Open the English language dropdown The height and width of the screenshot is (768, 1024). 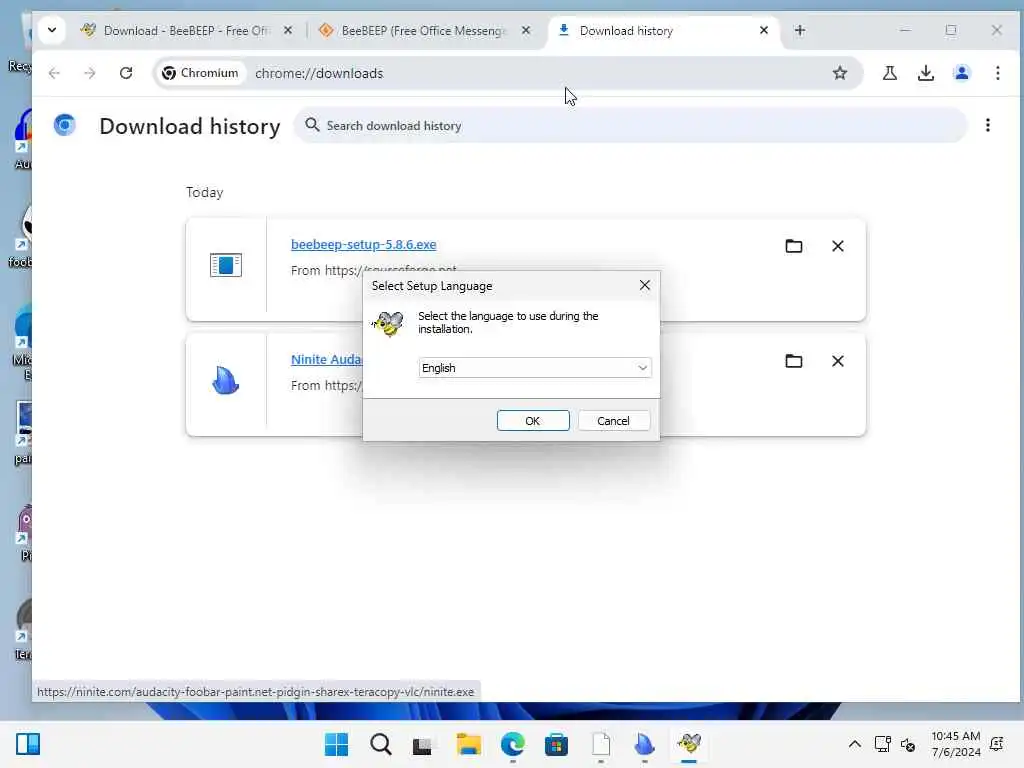pyautogui.click(x=534, y=368)
